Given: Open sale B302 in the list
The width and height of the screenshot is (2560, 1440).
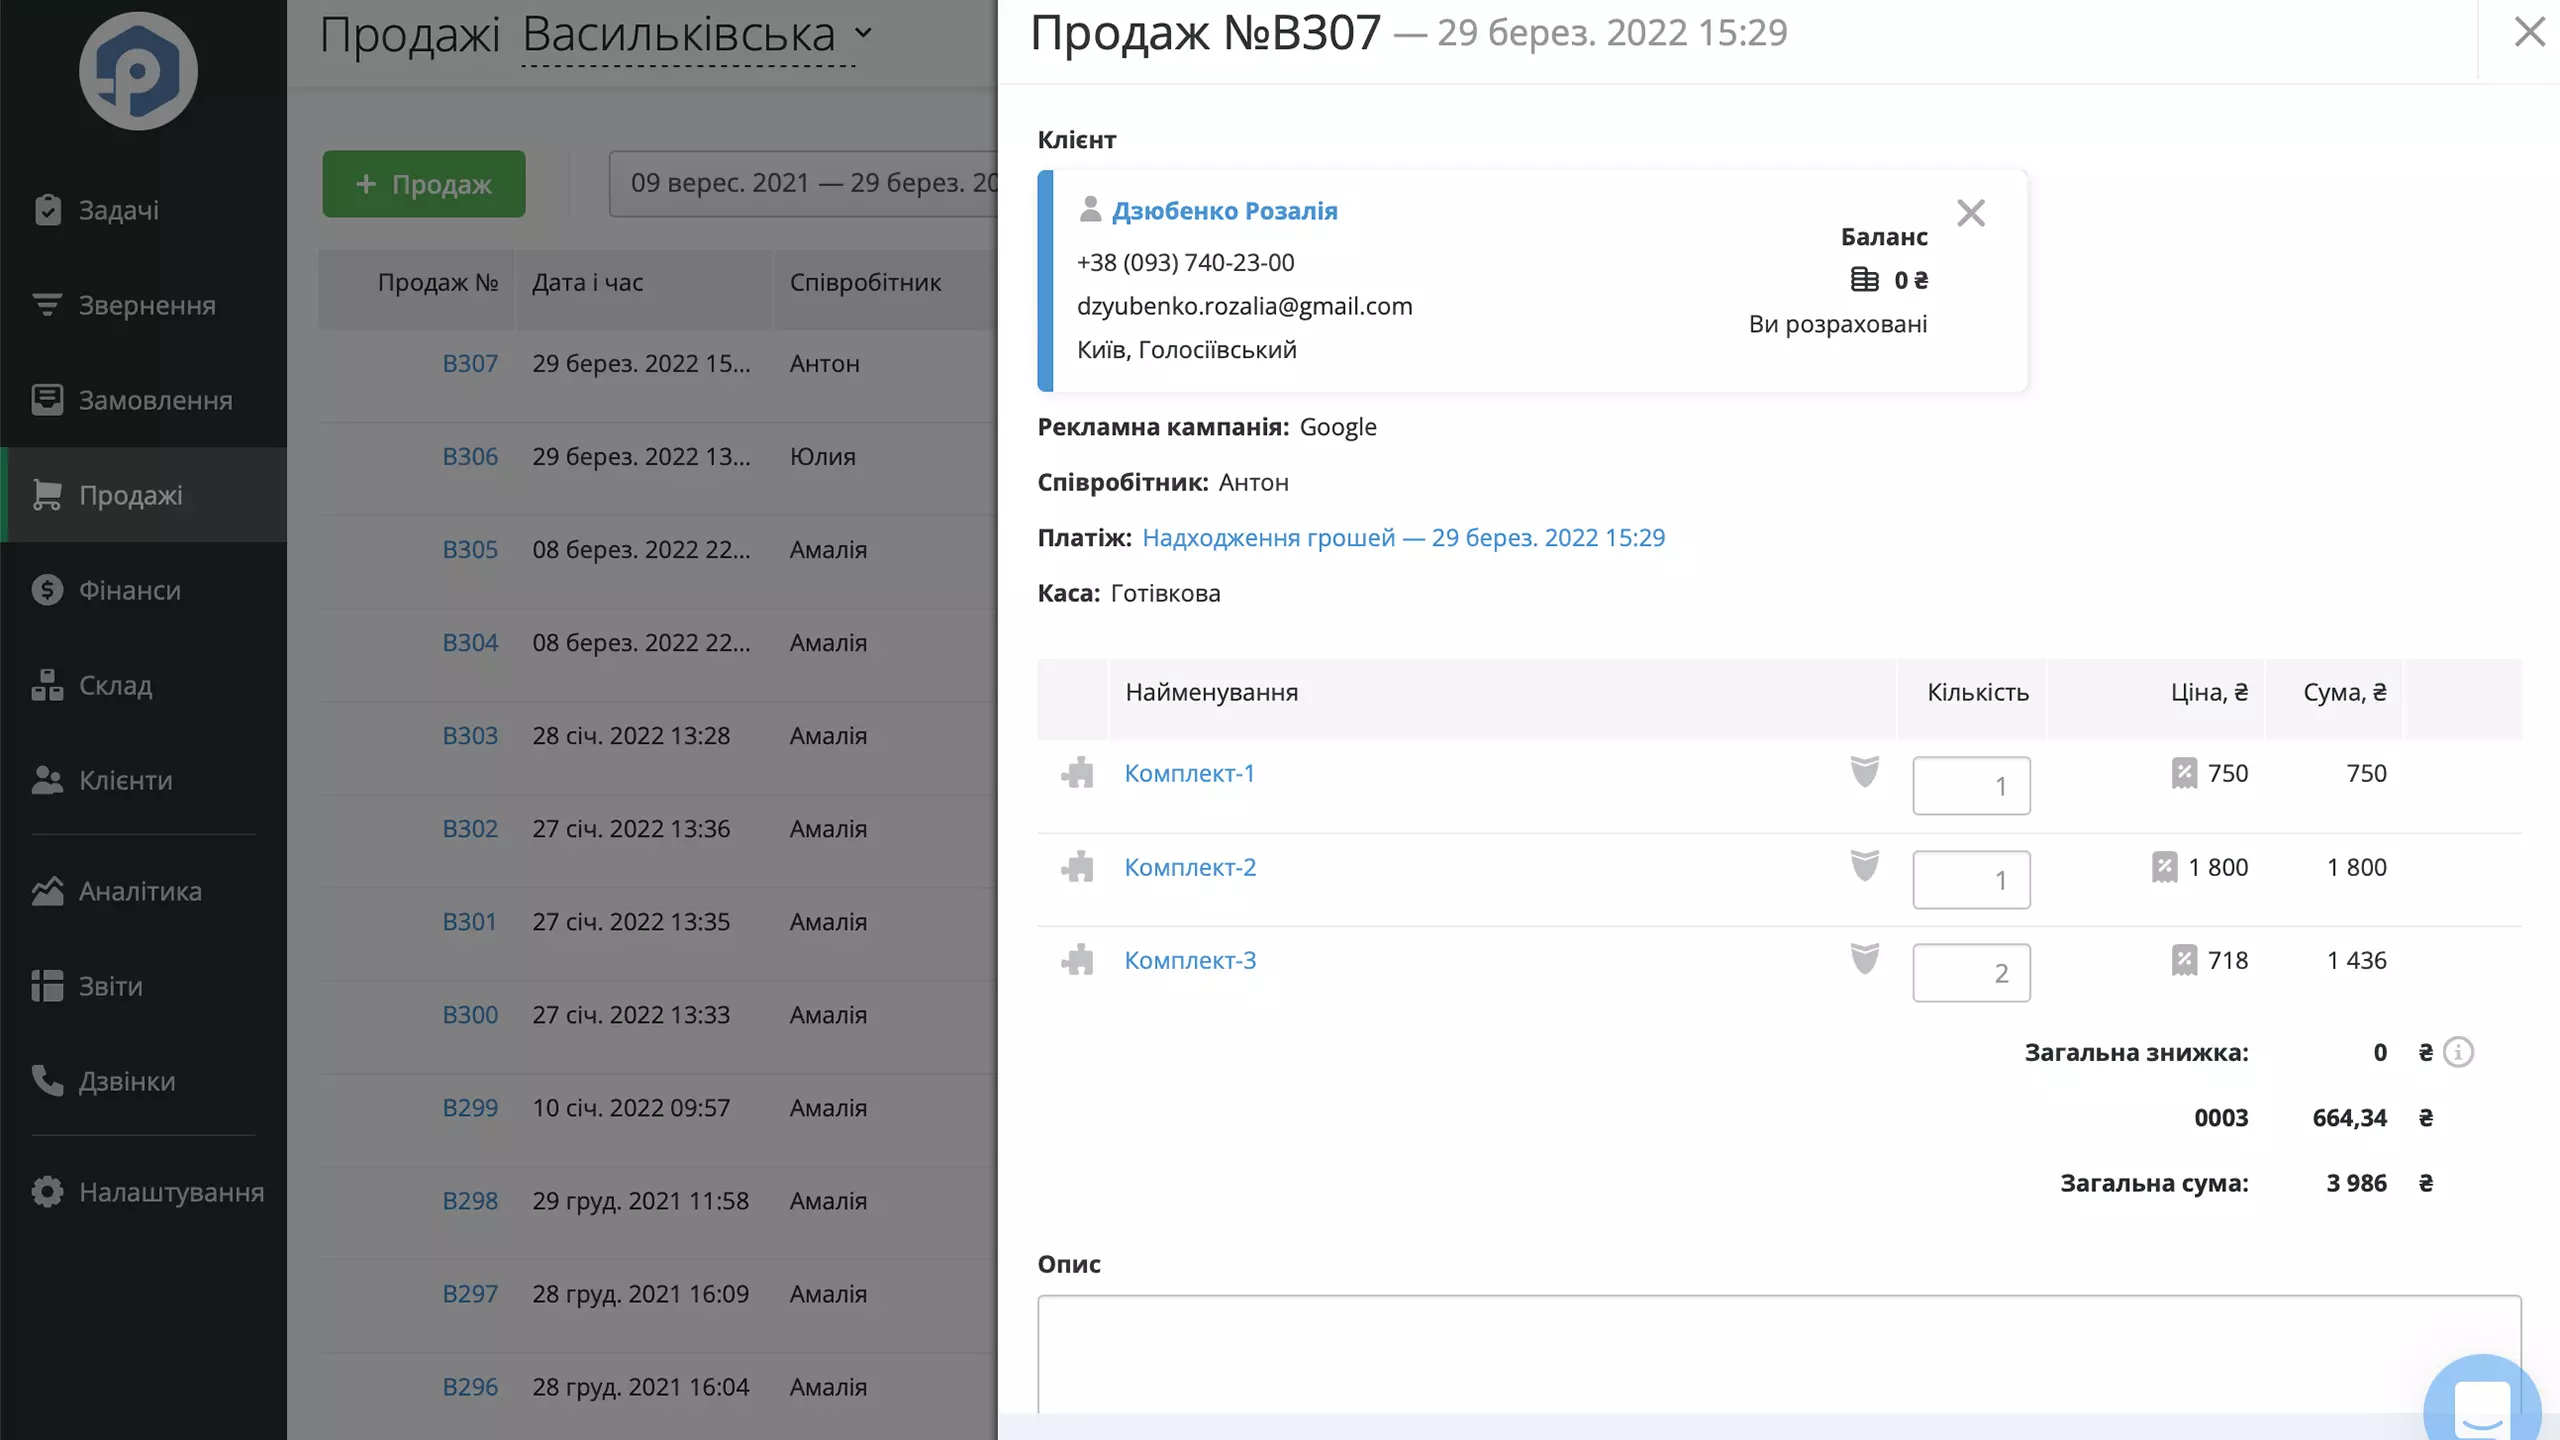Looking at the screenshot, I should pos(470,828).
